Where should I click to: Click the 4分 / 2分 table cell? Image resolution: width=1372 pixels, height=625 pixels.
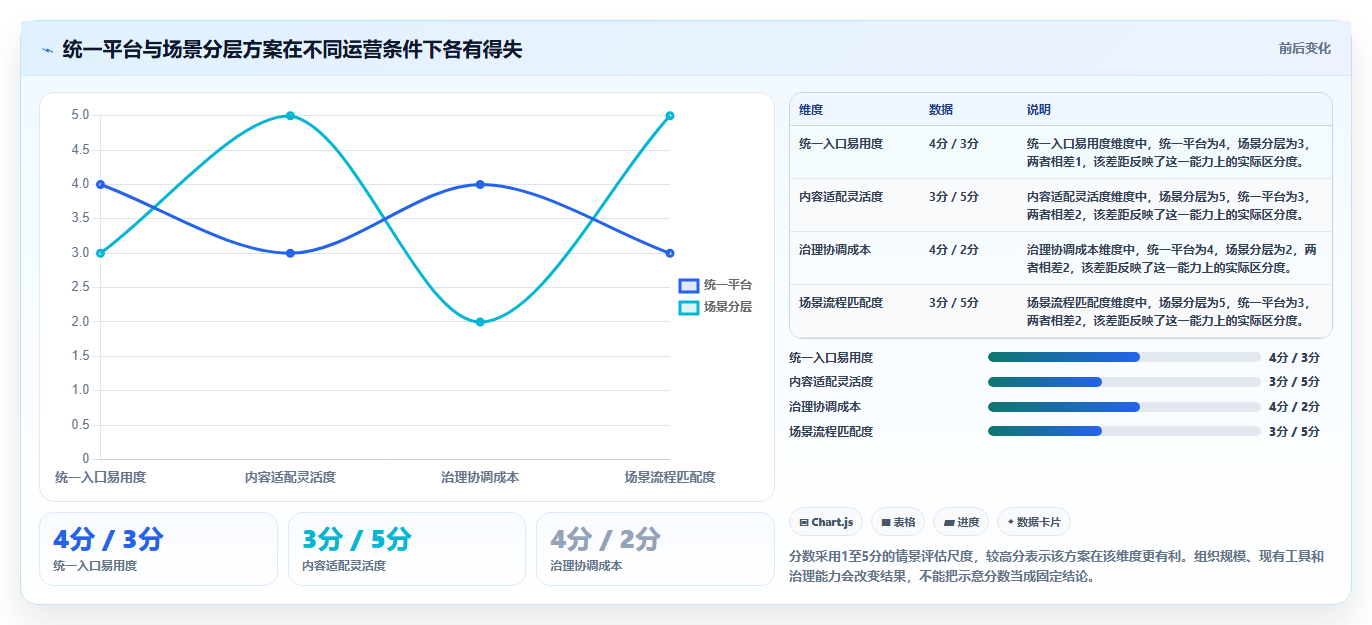pos(953,249)
